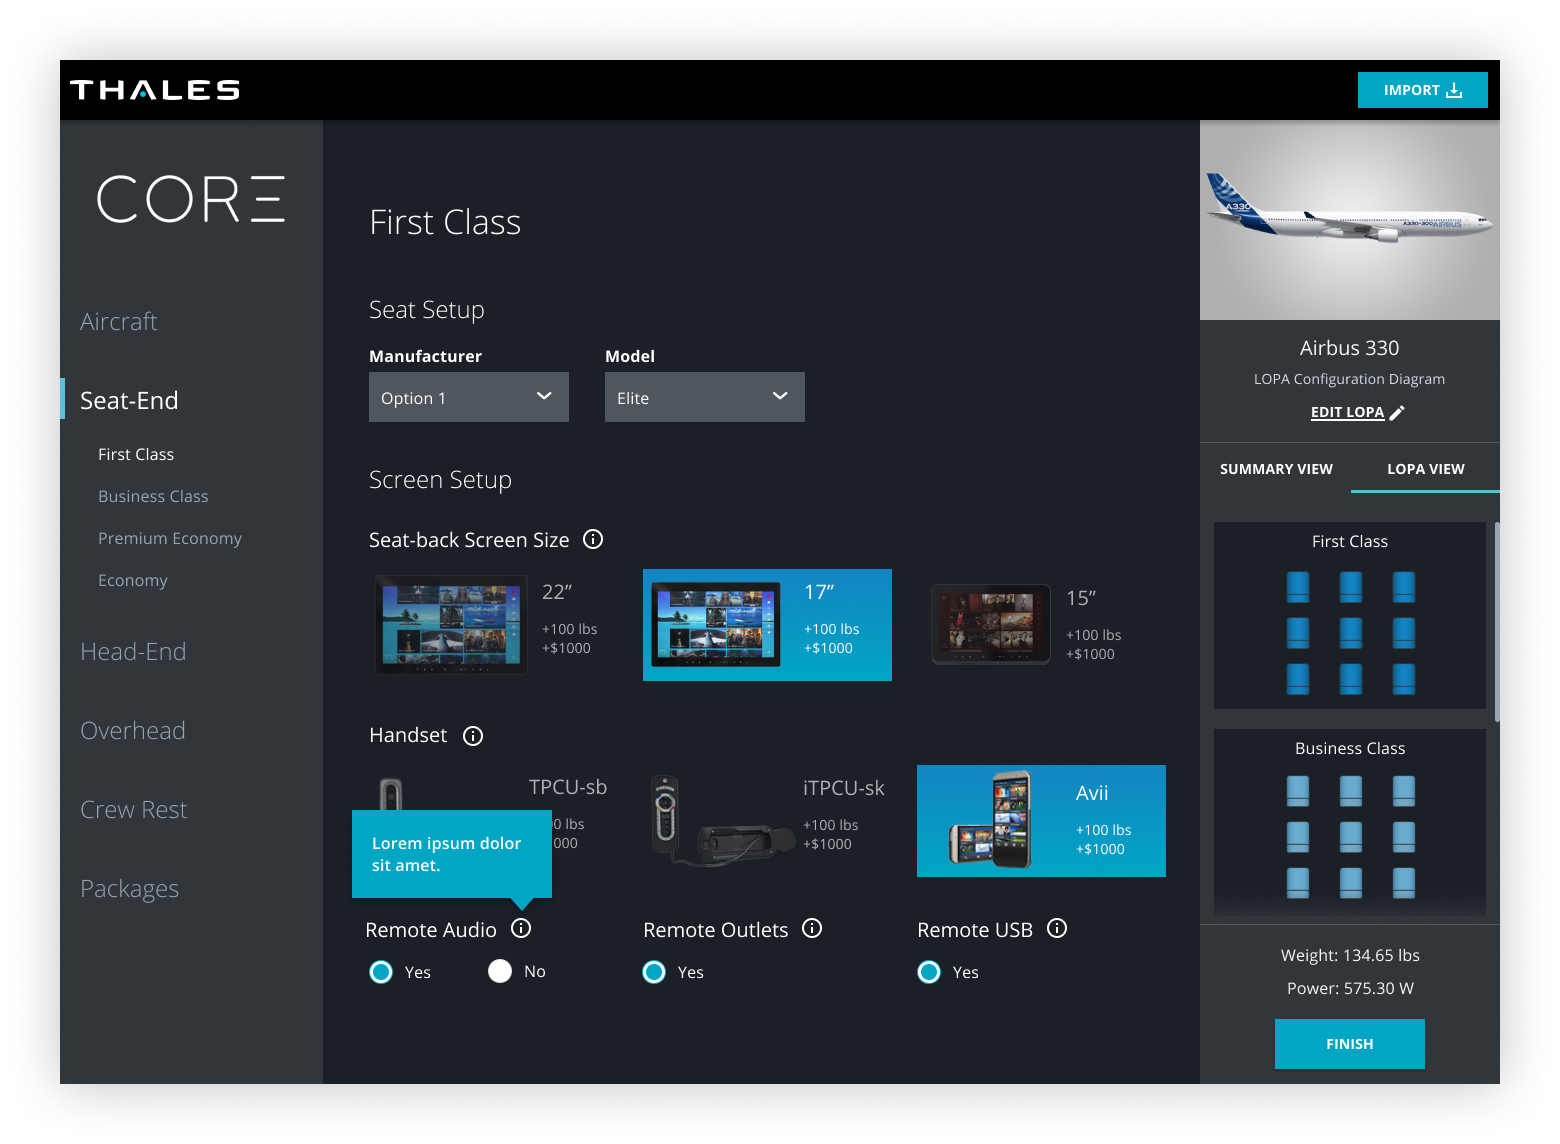The height and width of the screenshot is (1144, 1560).
Task: Switch to the LOPA View tab
Action: point(1425,469)
